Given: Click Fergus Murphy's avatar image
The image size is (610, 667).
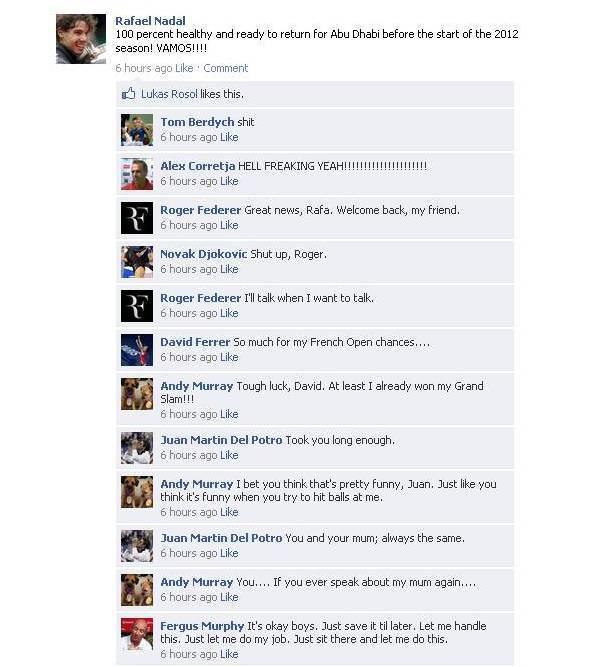Looking at the screenshot, I should click(x=137, y=634).
